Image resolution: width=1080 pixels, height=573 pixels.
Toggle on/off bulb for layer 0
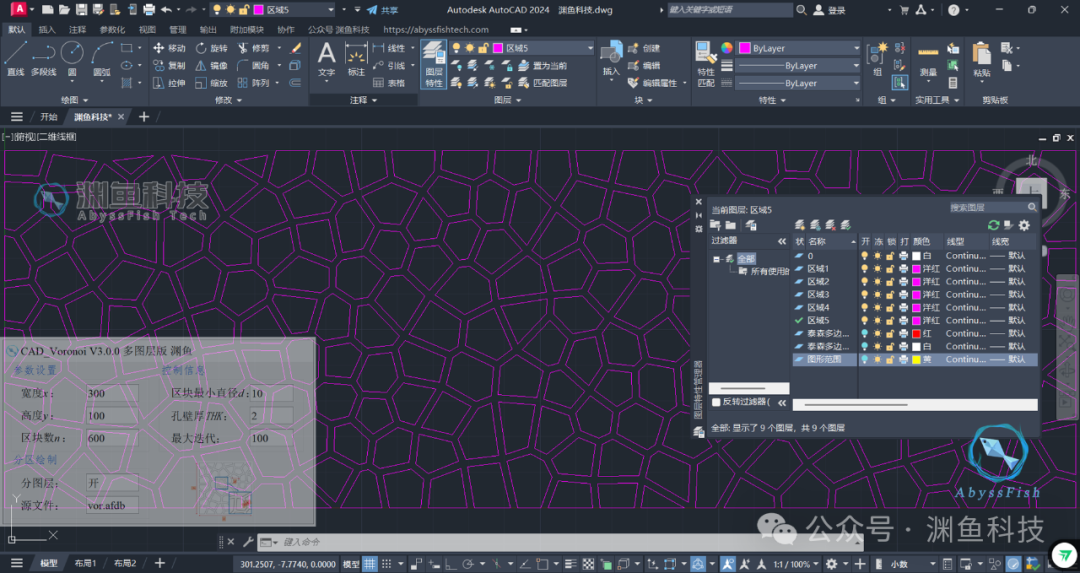point(864,256)
